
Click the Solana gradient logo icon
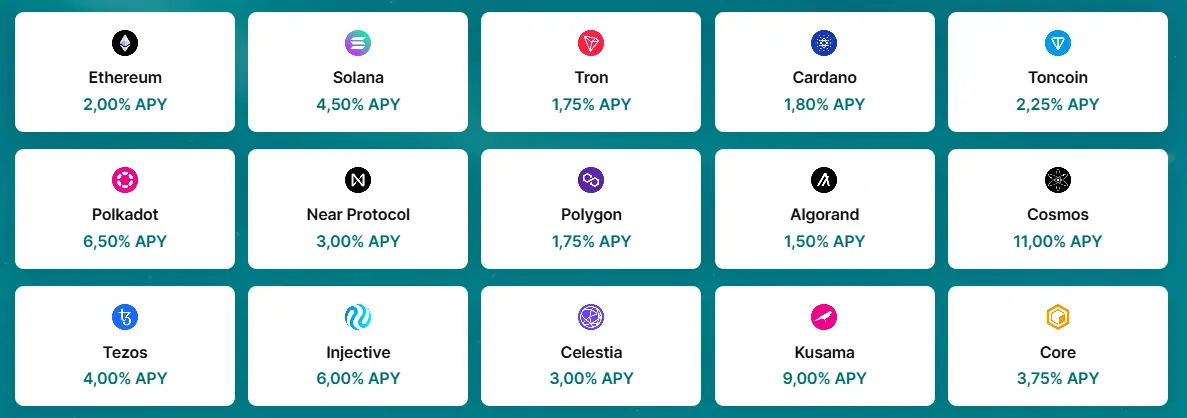pyautogui.click(x=358, y=43)
